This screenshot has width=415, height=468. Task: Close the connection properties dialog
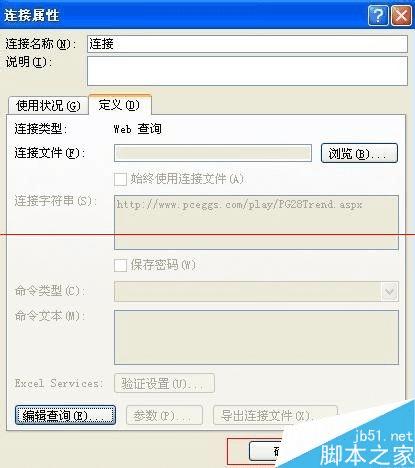tap(401, 16)
